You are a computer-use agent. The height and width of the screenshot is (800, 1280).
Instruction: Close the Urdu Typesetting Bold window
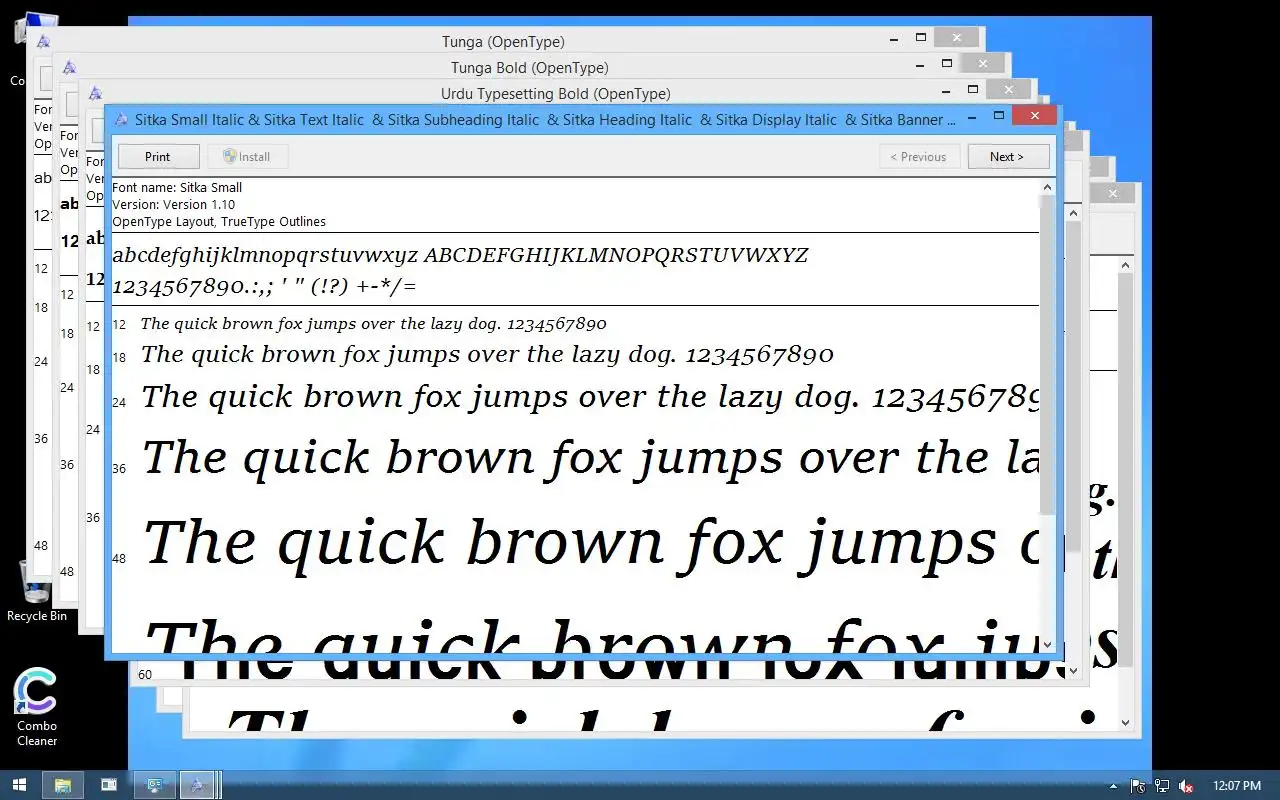pos(1009,90)
